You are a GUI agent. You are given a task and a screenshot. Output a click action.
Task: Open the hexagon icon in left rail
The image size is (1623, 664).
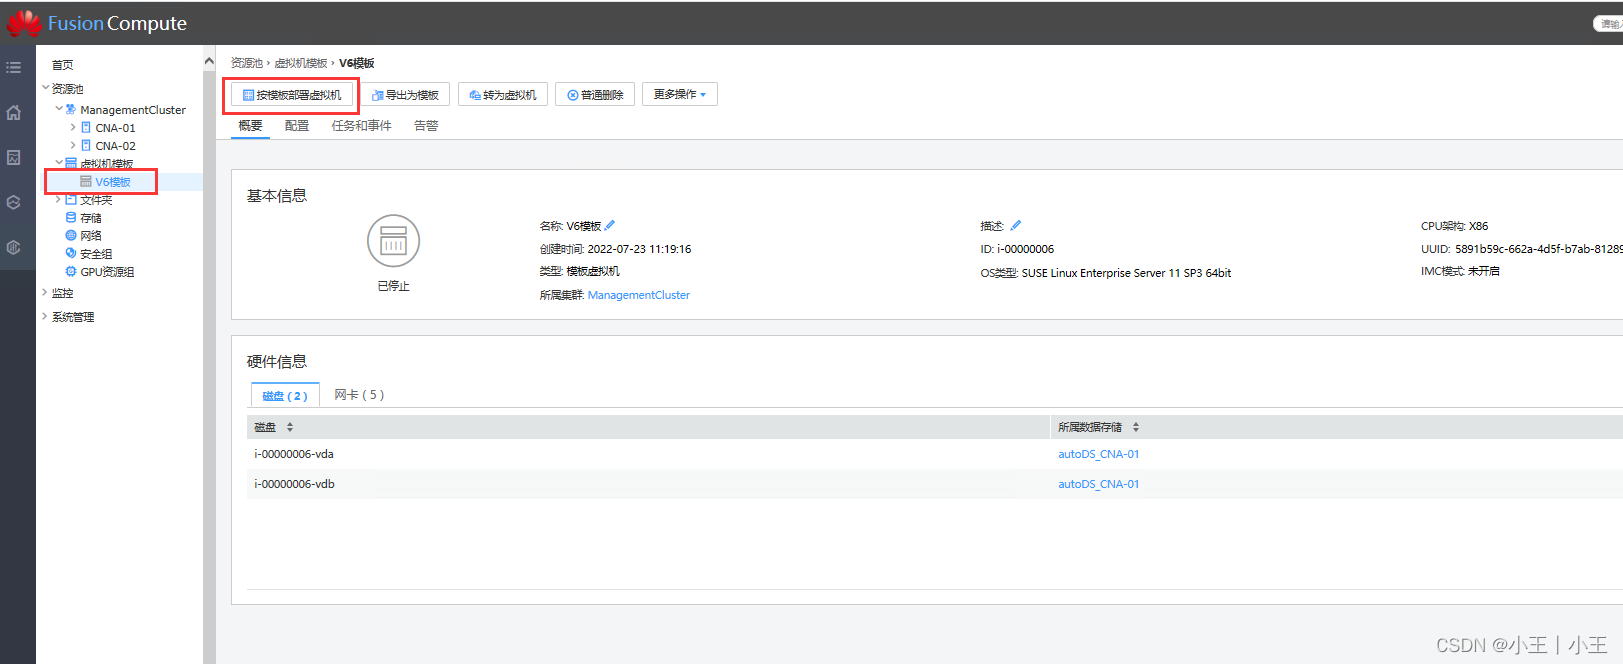point(14,202)
